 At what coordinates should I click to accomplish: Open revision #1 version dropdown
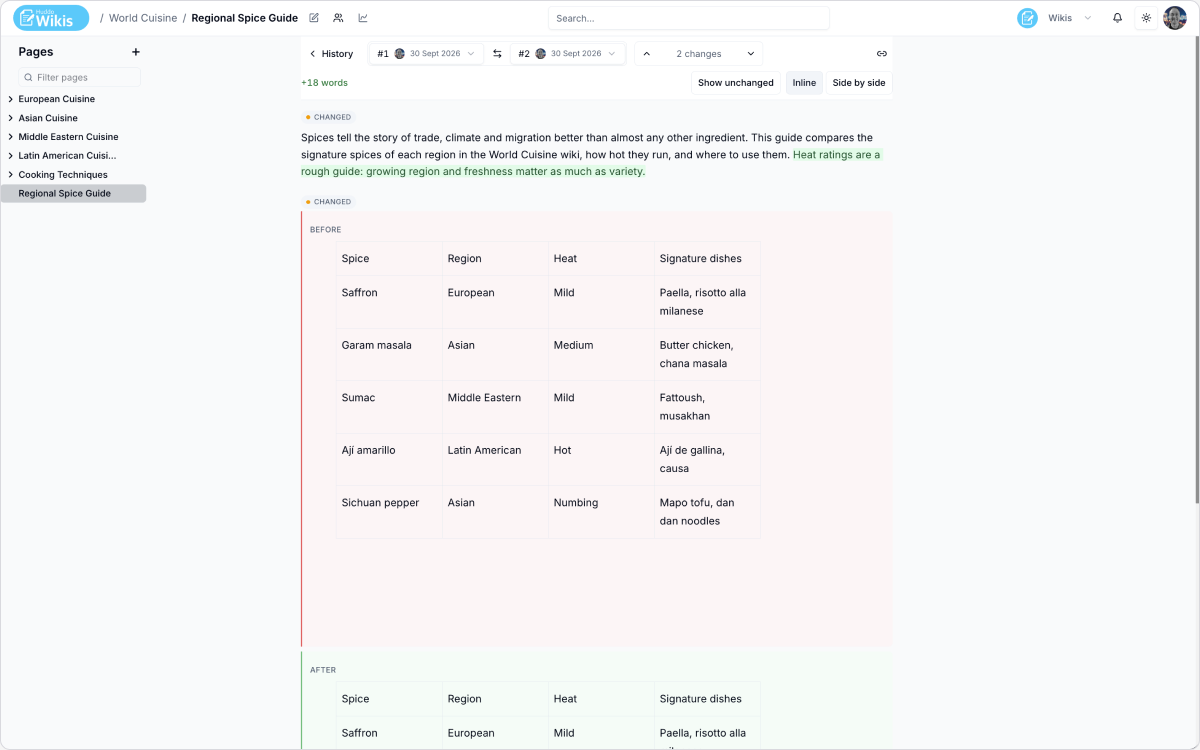click(426, 54)
